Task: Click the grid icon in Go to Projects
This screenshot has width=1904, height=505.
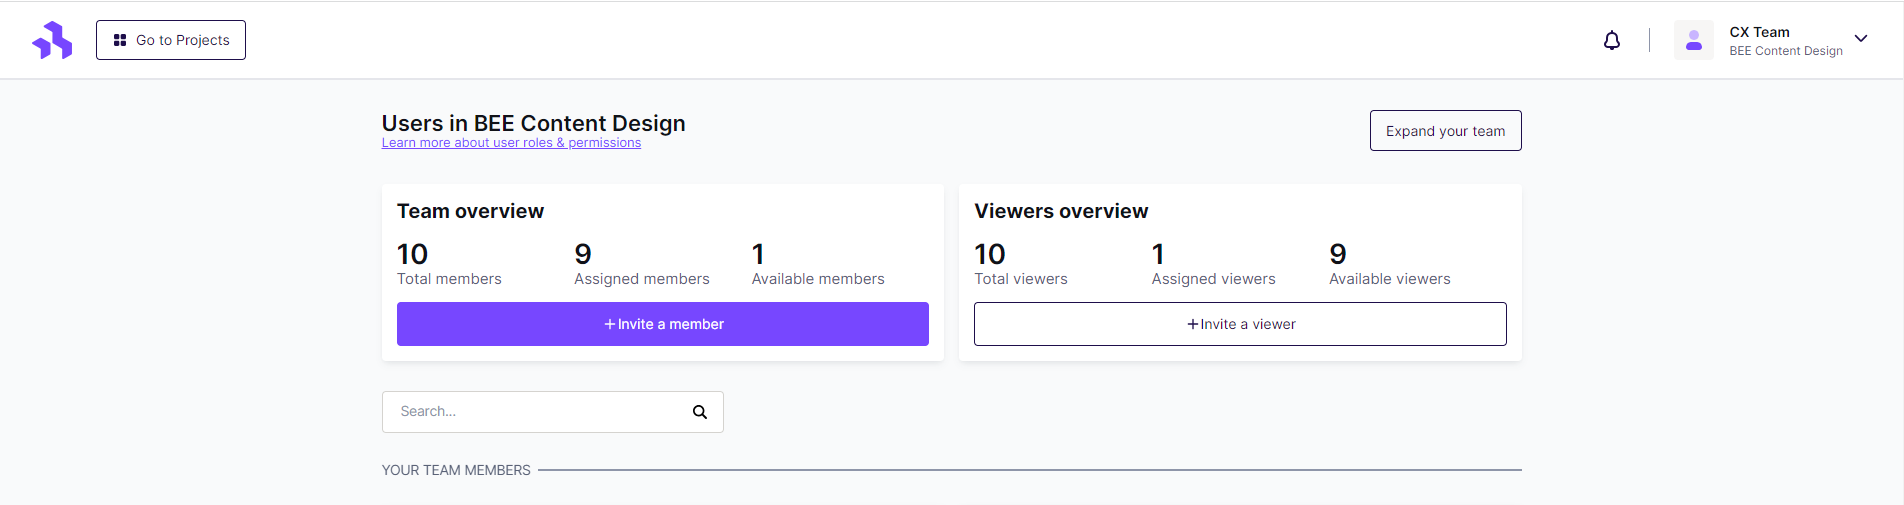Action: [120, 40]
